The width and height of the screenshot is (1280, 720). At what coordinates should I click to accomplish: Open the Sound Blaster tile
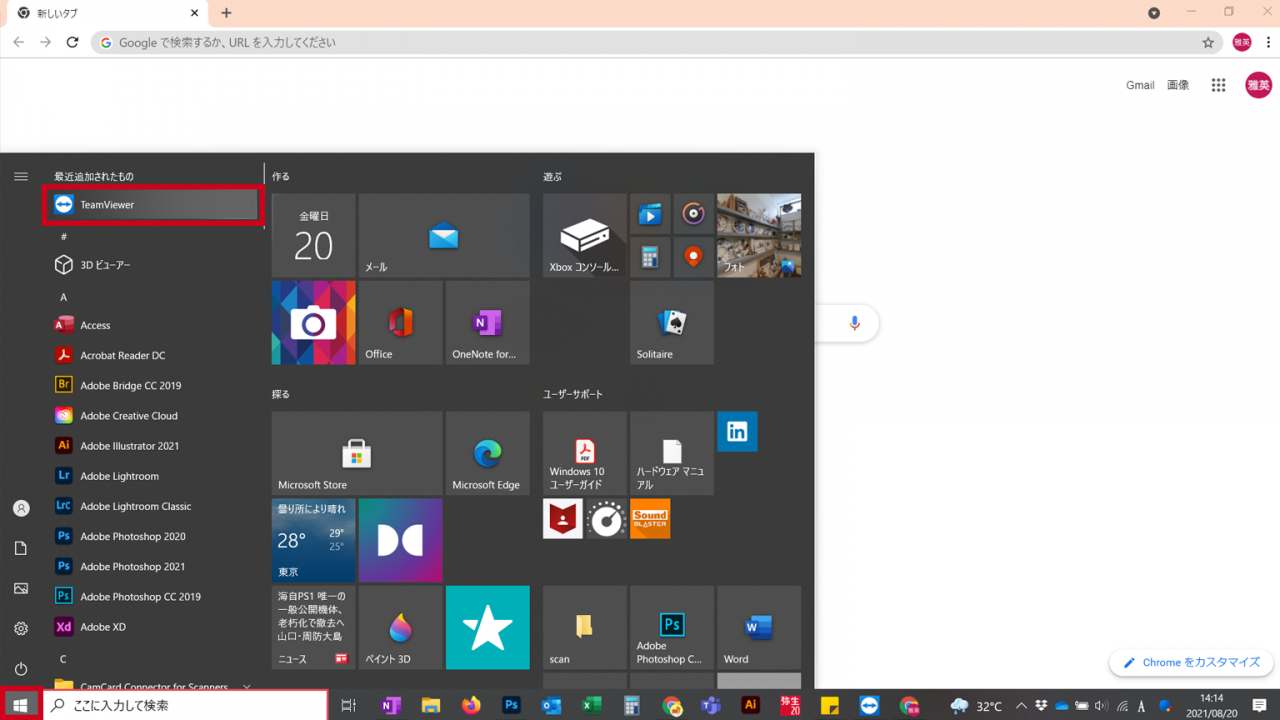point(650,519)
